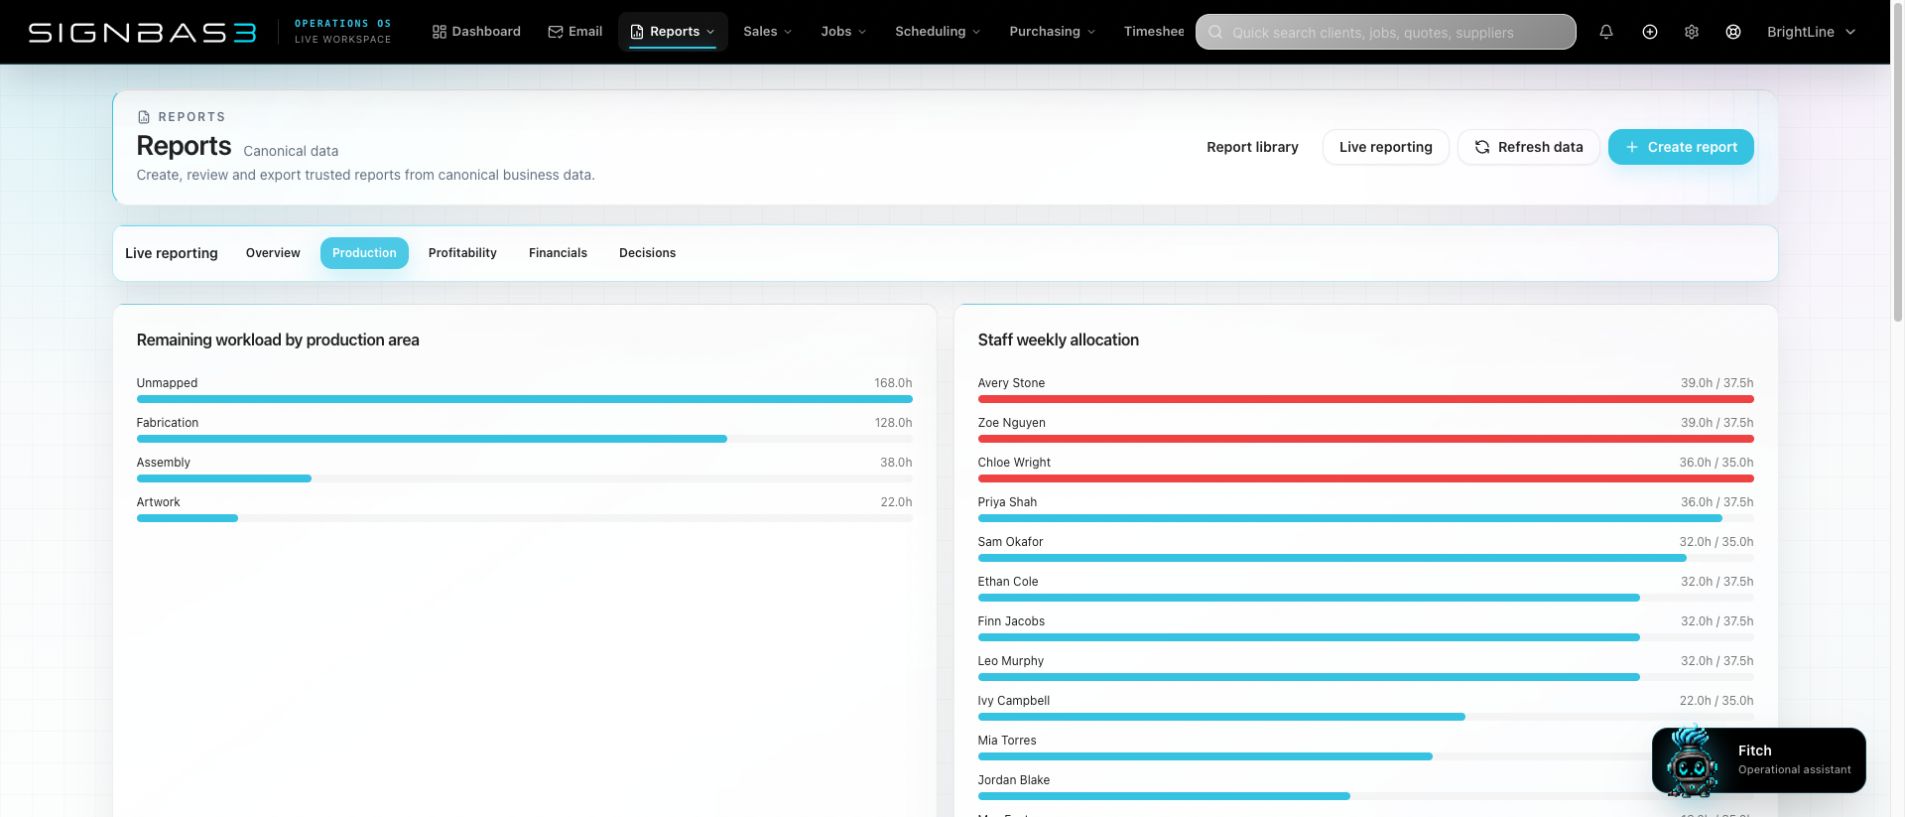The width and height of the screenshot is (1905, 817).
Task: Click the 'Avery Stone' name
Action: (1011, 383)
